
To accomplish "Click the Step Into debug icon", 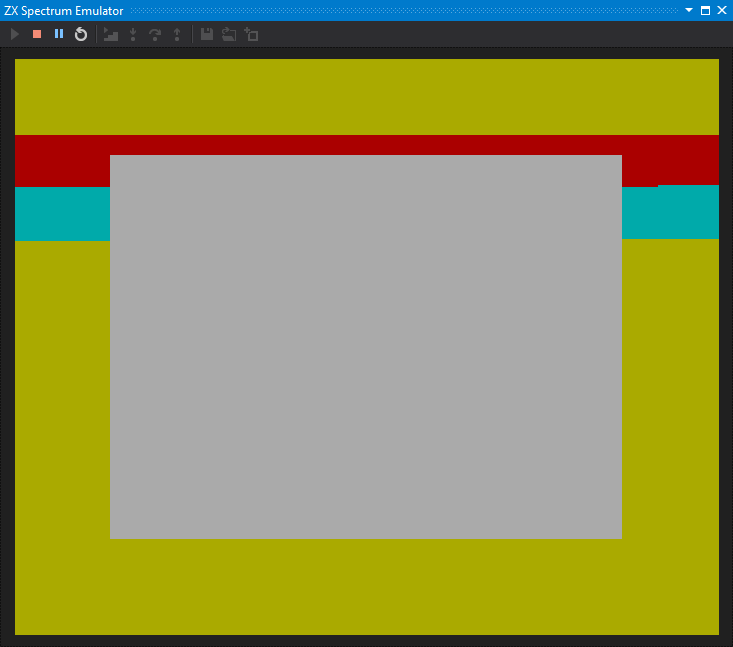I will click(133, 34).
